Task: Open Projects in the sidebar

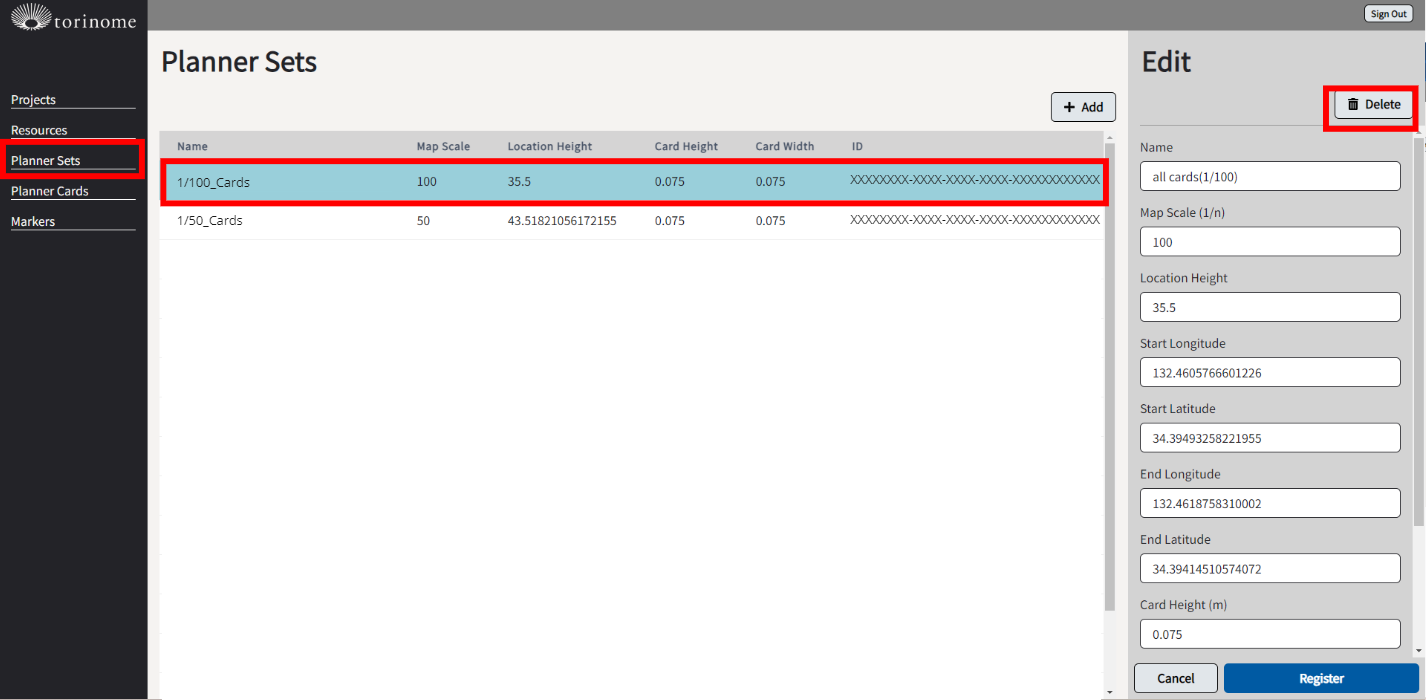Action: [34, 100]
